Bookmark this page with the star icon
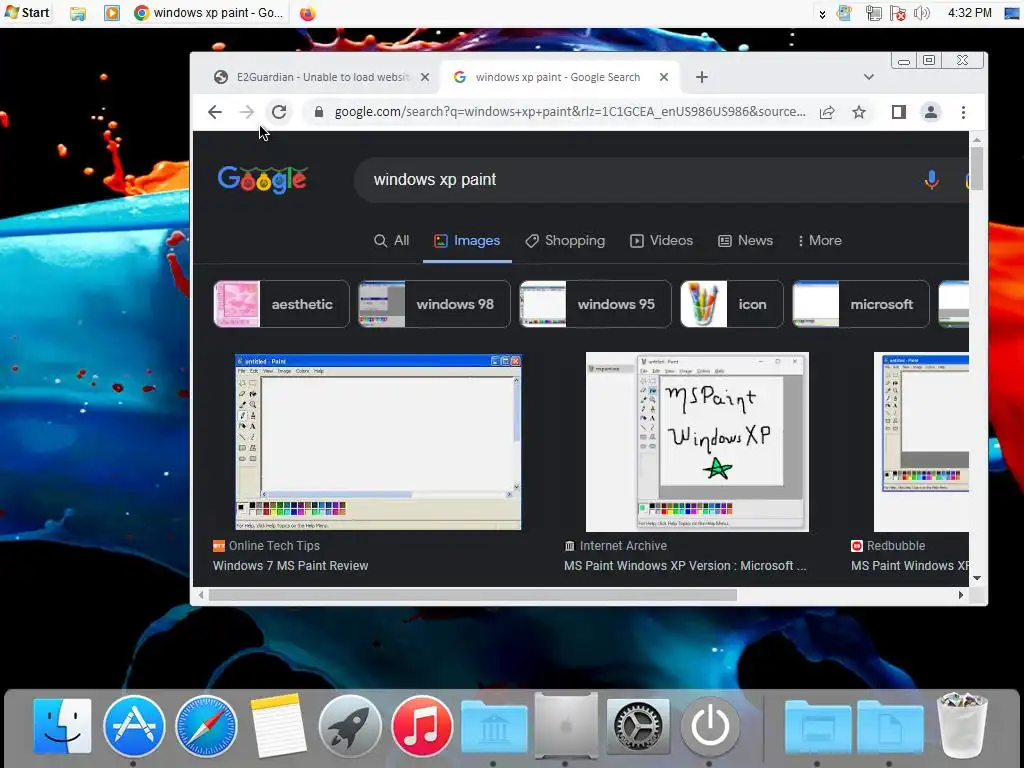Screen dimensions: 1024x768 click(859, 112)
